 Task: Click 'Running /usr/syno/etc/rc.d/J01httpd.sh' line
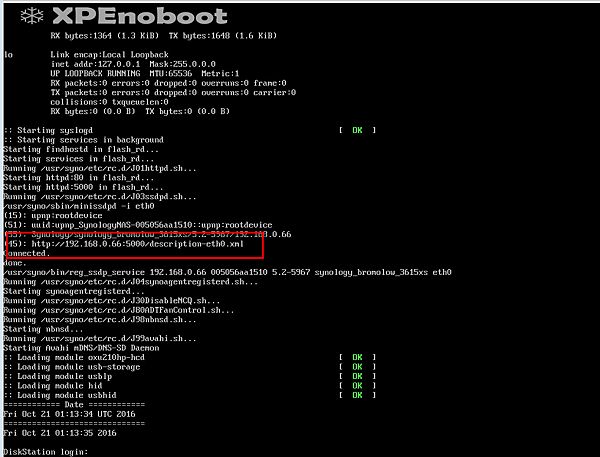click(x=100, y=168)
